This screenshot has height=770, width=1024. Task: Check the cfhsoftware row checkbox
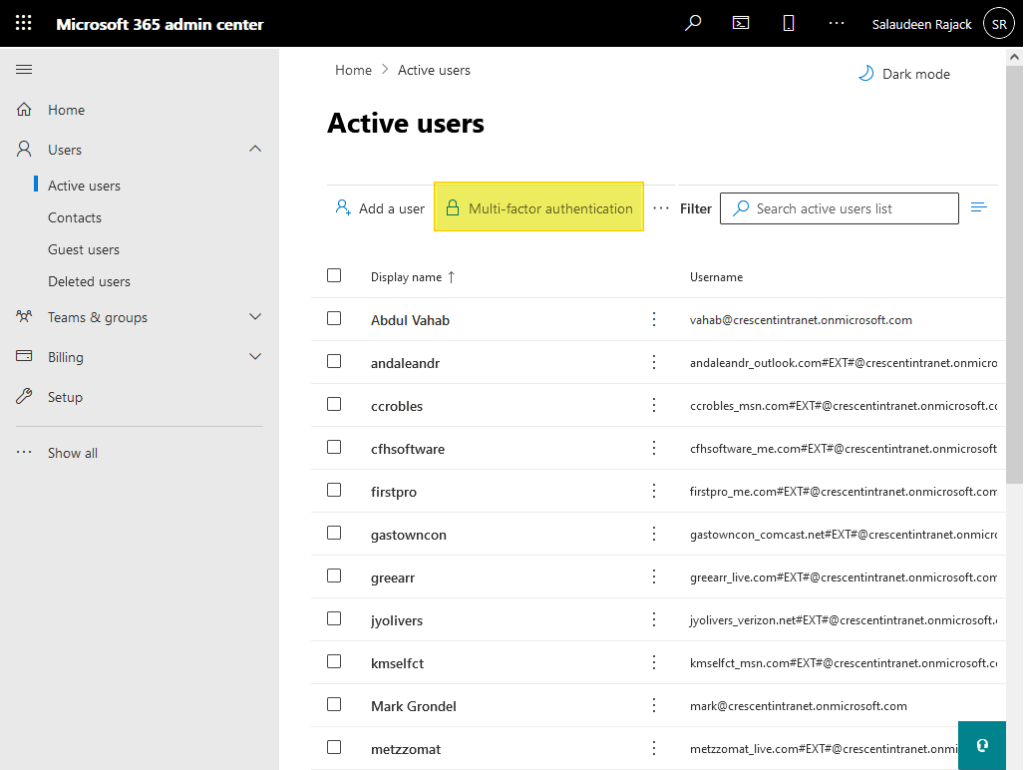[x=334, y=447]
